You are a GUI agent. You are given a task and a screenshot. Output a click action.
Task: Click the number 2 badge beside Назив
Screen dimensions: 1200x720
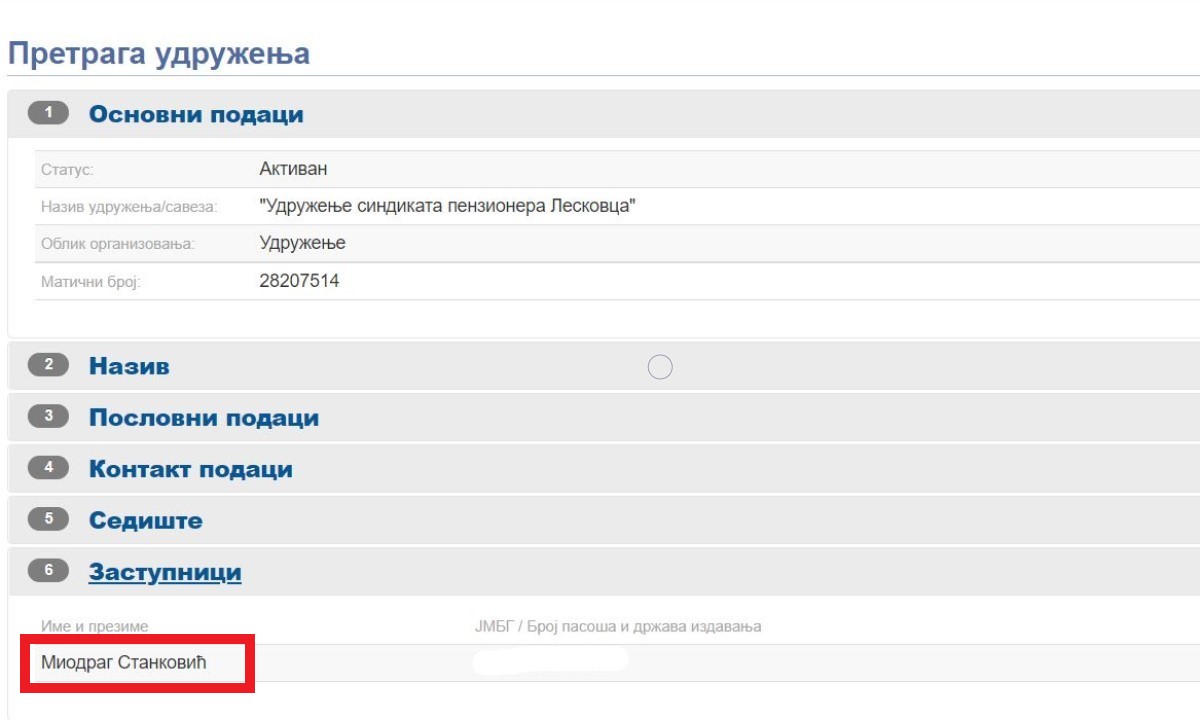48,366
